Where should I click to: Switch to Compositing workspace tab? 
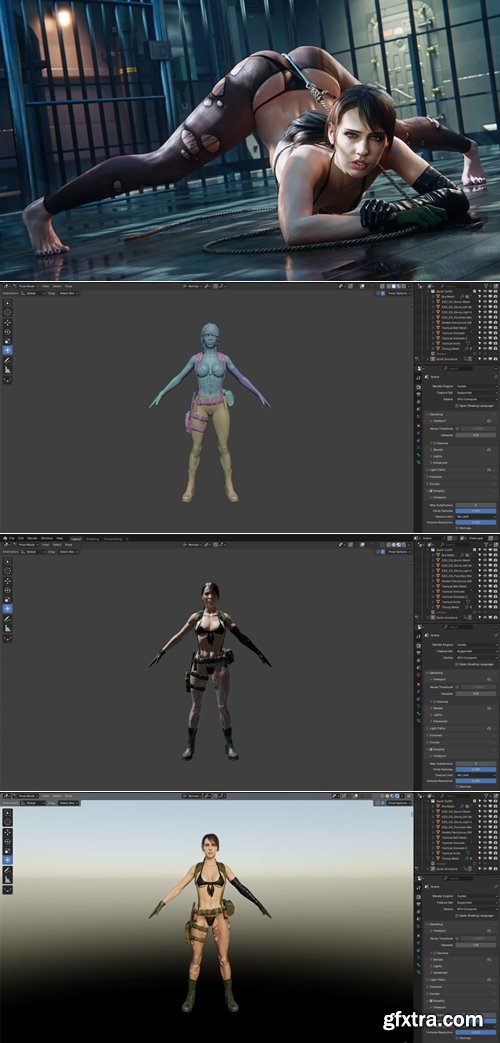(112, 538)
